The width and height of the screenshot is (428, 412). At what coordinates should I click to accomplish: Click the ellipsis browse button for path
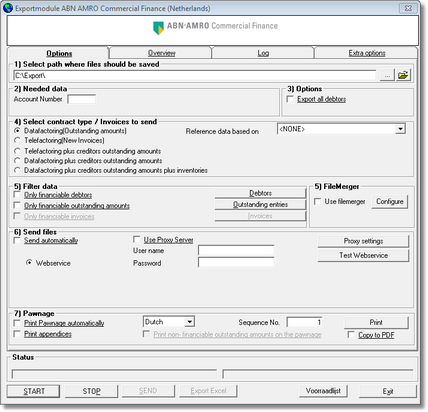pyautogui.click(x=387, y=75)
